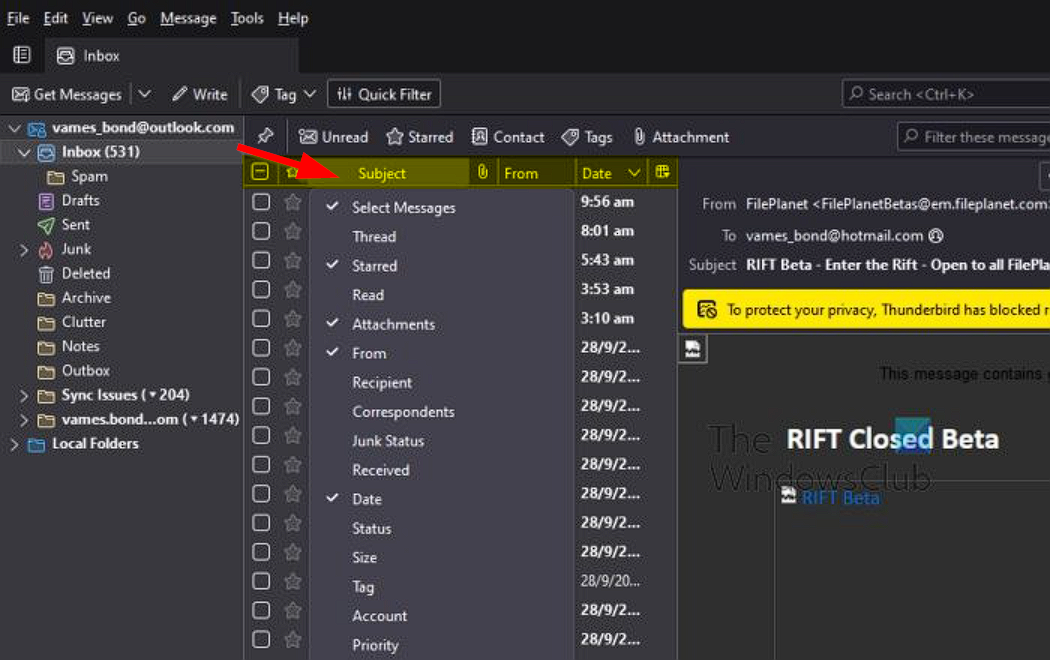Open the RIFT Beta link
This screenshot has width=1050, height=660.
click(x=840, y=498)
